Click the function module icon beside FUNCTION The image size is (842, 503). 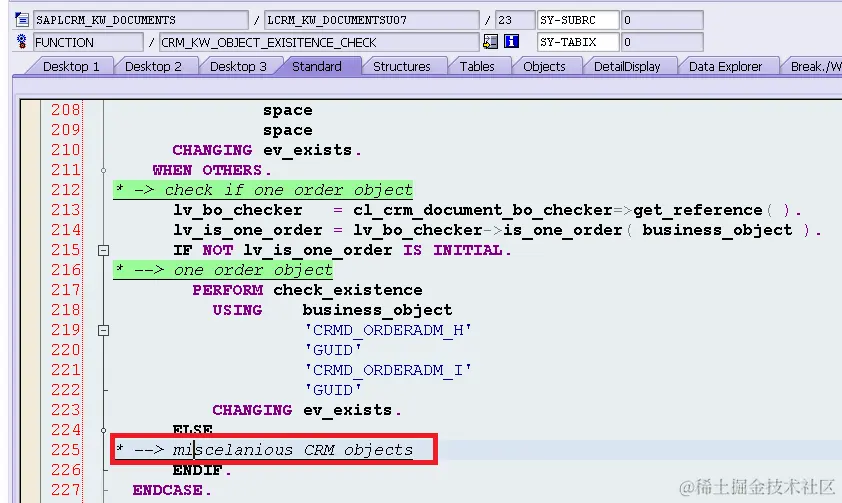pos(22,41)
